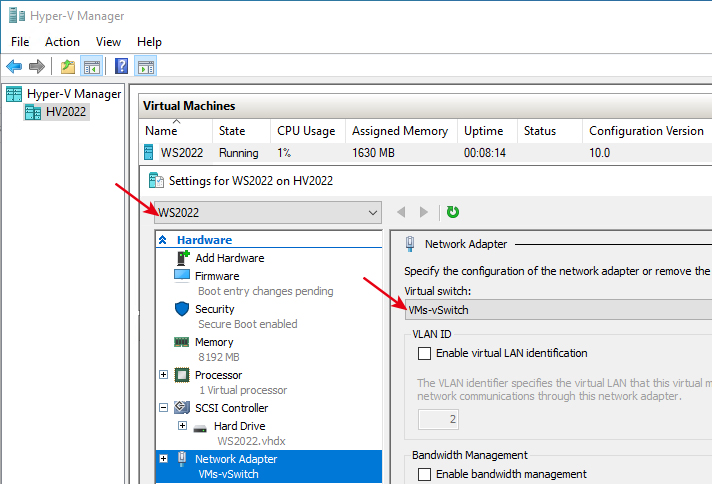Click the blue Back arrow toolbar icon
712x484 pixels.
(14, 67)
